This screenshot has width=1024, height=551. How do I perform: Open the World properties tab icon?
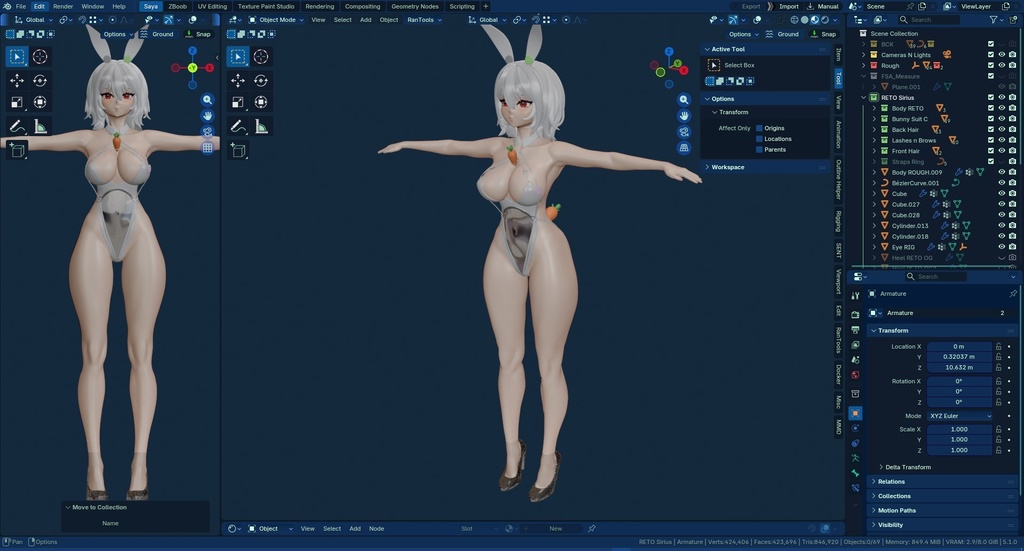(x=855, y=375)
